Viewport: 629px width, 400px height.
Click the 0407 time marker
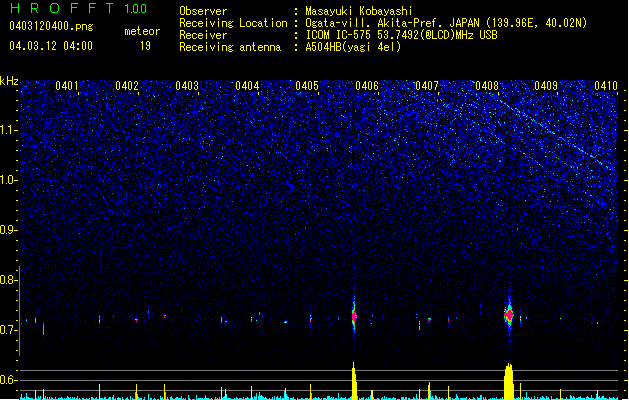click(427, 86)
